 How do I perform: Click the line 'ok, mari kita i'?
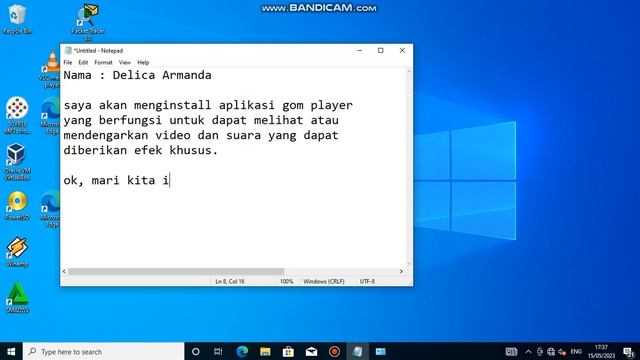[116, 180]
